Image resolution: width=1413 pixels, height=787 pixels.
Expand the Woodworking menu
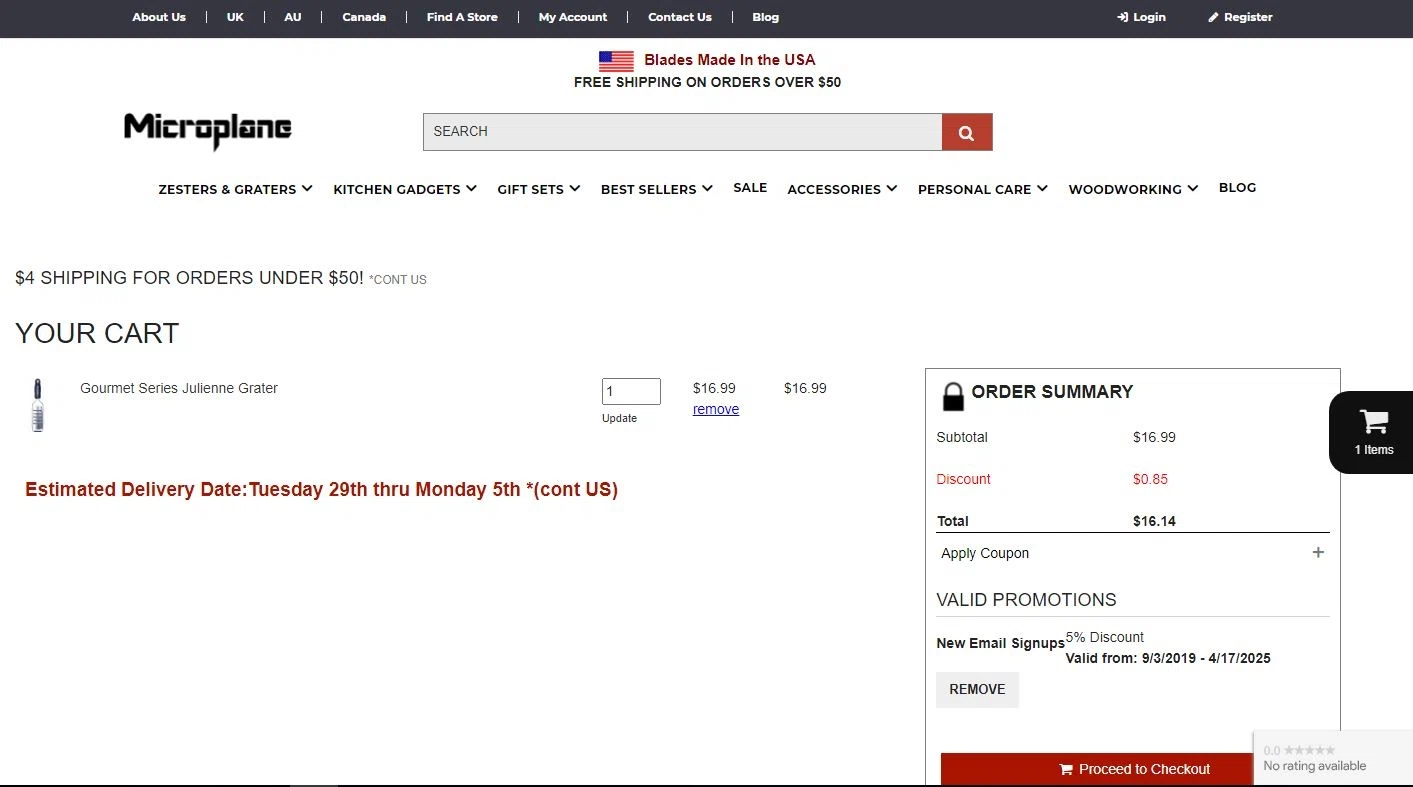click(1133, 189)
